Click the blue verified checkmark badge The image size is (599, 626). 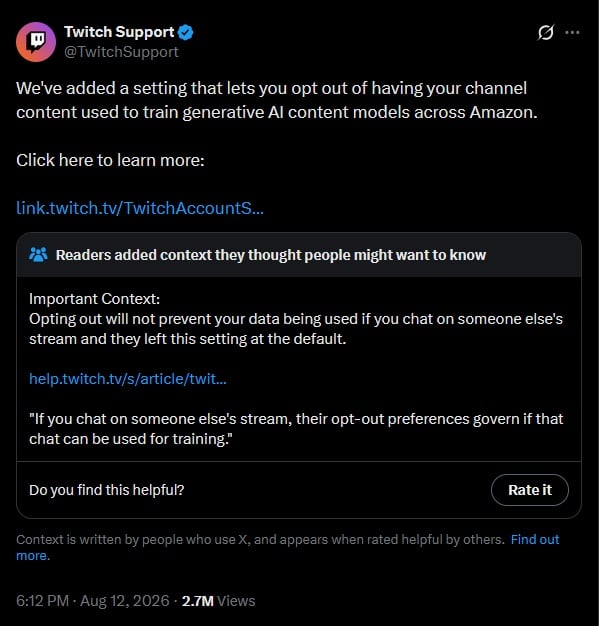pos(186,32)
